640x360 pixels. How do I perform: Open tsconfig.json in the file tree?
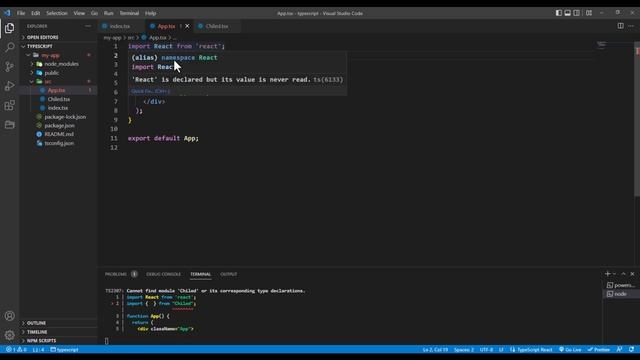(x=59, y=143)
